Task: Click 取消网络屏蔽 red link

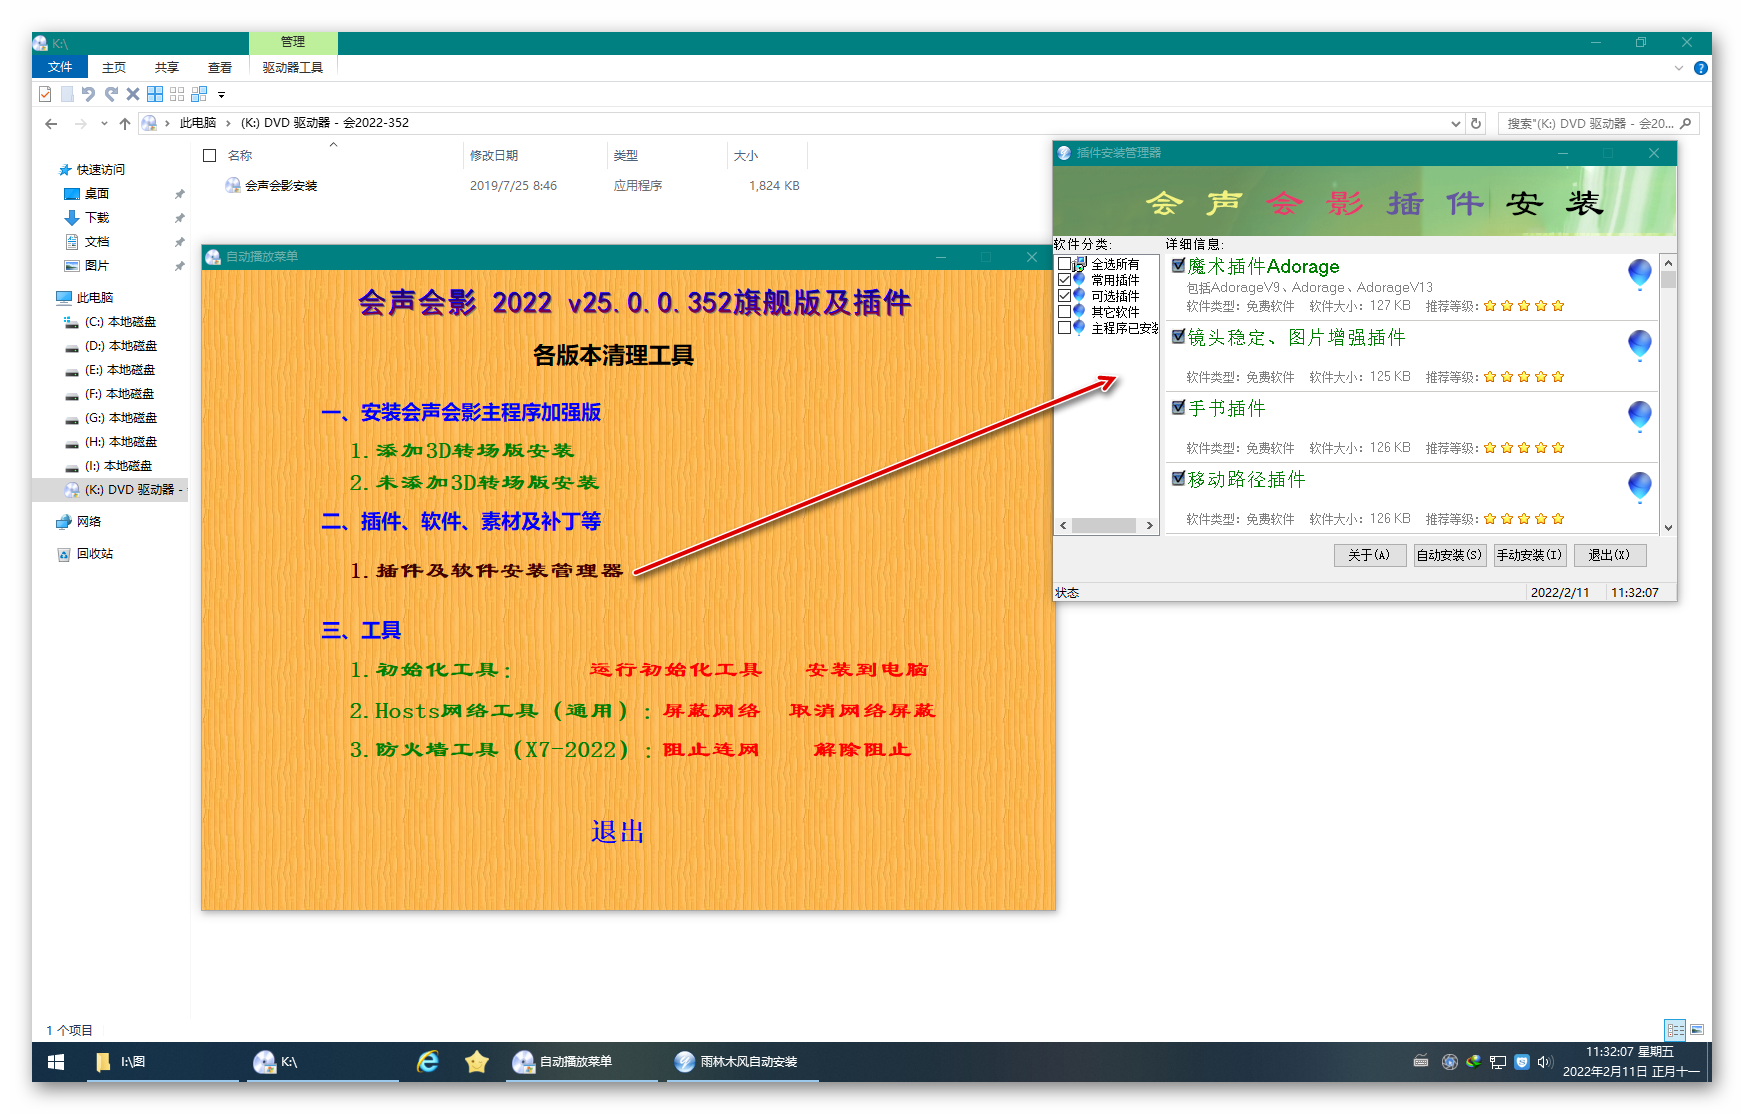Action: click(x=862, y=711)
